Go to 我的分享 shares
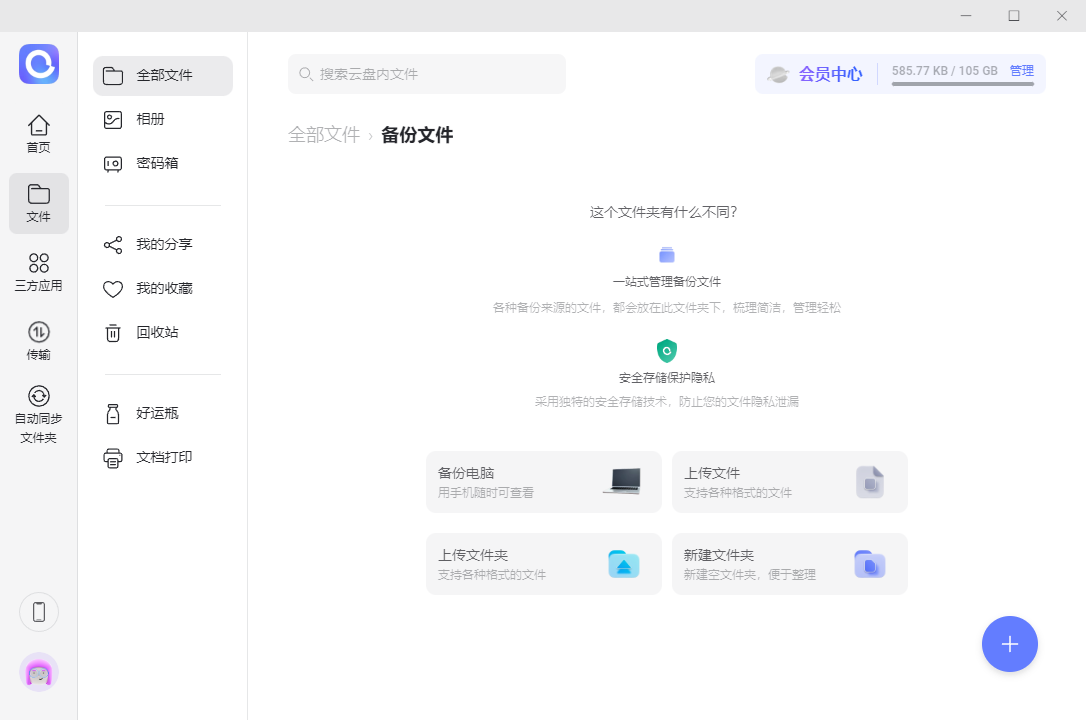Viewport: 1086px width, 720px height. (164, 245)
